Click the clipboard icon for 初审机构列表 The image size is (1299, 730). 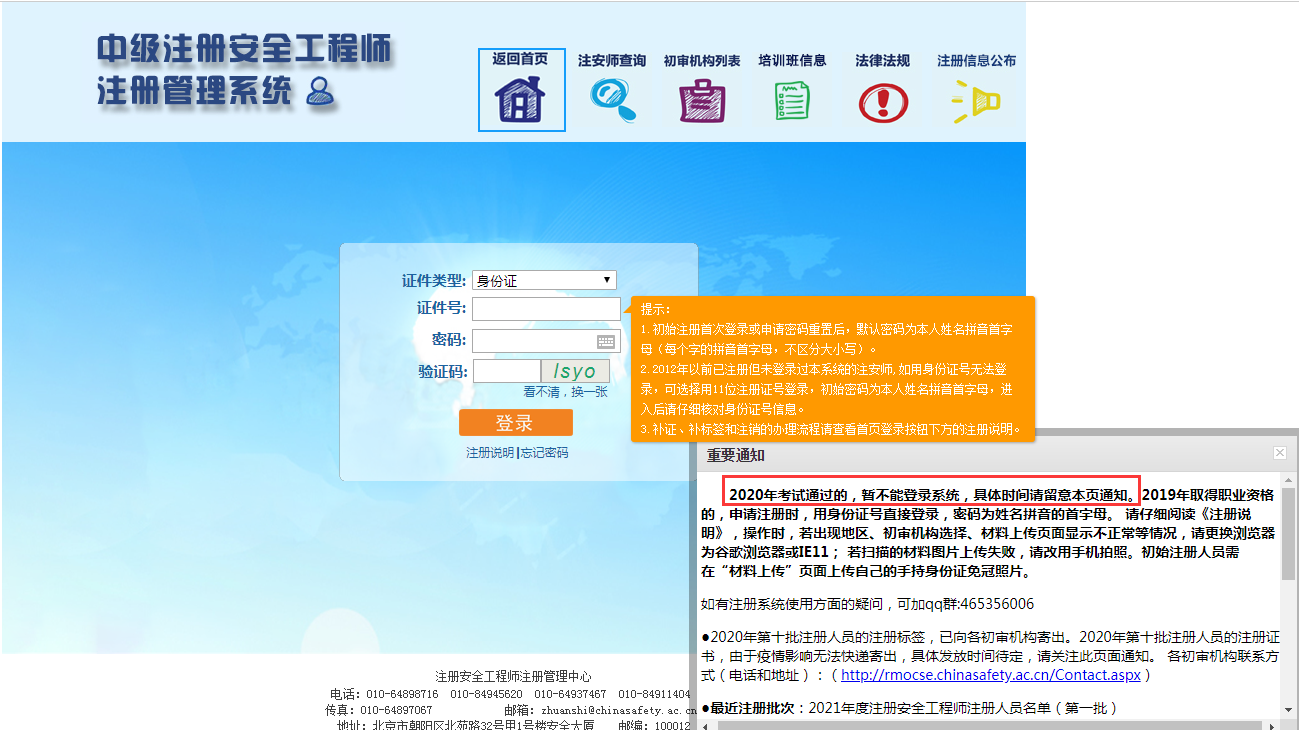pos(702,100)
